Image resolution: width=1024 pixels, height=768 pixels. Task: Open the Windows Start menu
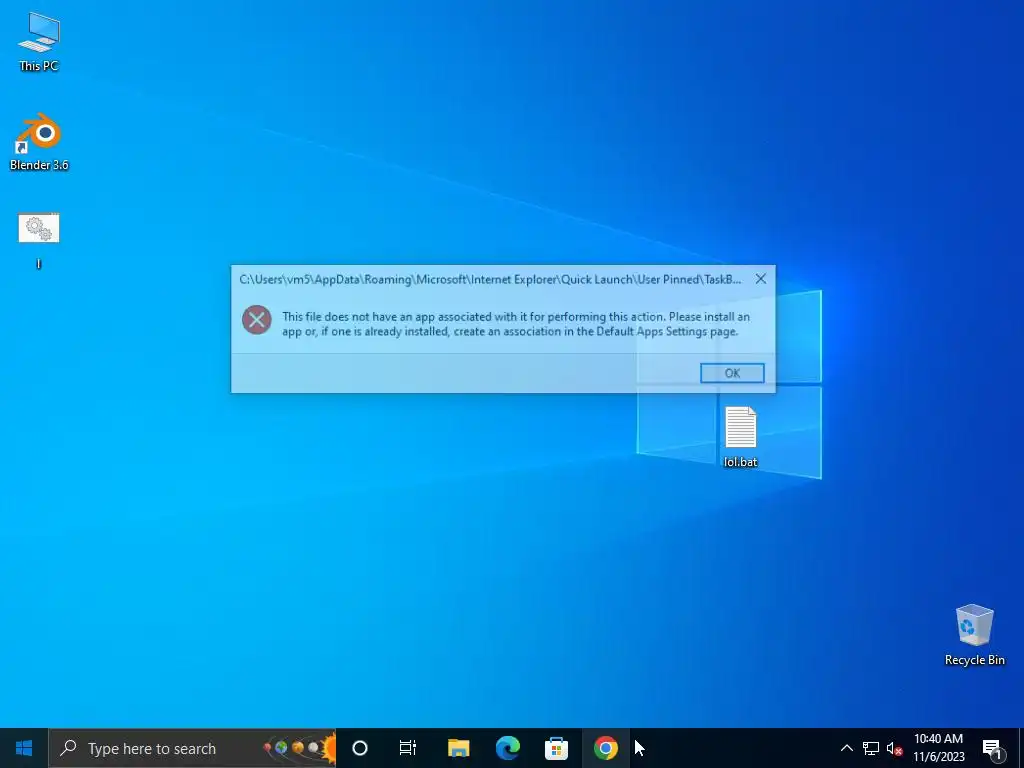pyautogui.click(x=24, y=748)
